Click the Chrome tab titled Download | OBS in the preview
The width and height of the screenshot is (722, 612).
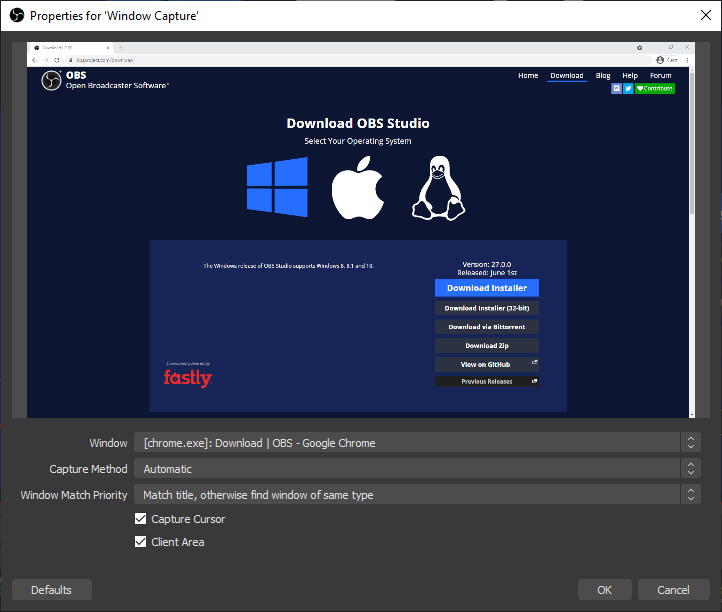[70, 47]
